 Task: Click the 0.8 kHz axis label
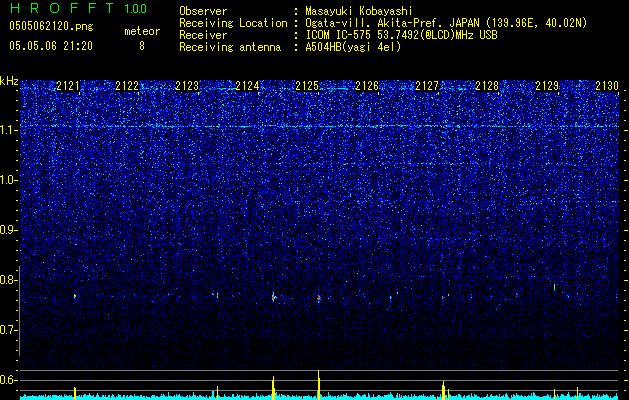click(9, 280)
